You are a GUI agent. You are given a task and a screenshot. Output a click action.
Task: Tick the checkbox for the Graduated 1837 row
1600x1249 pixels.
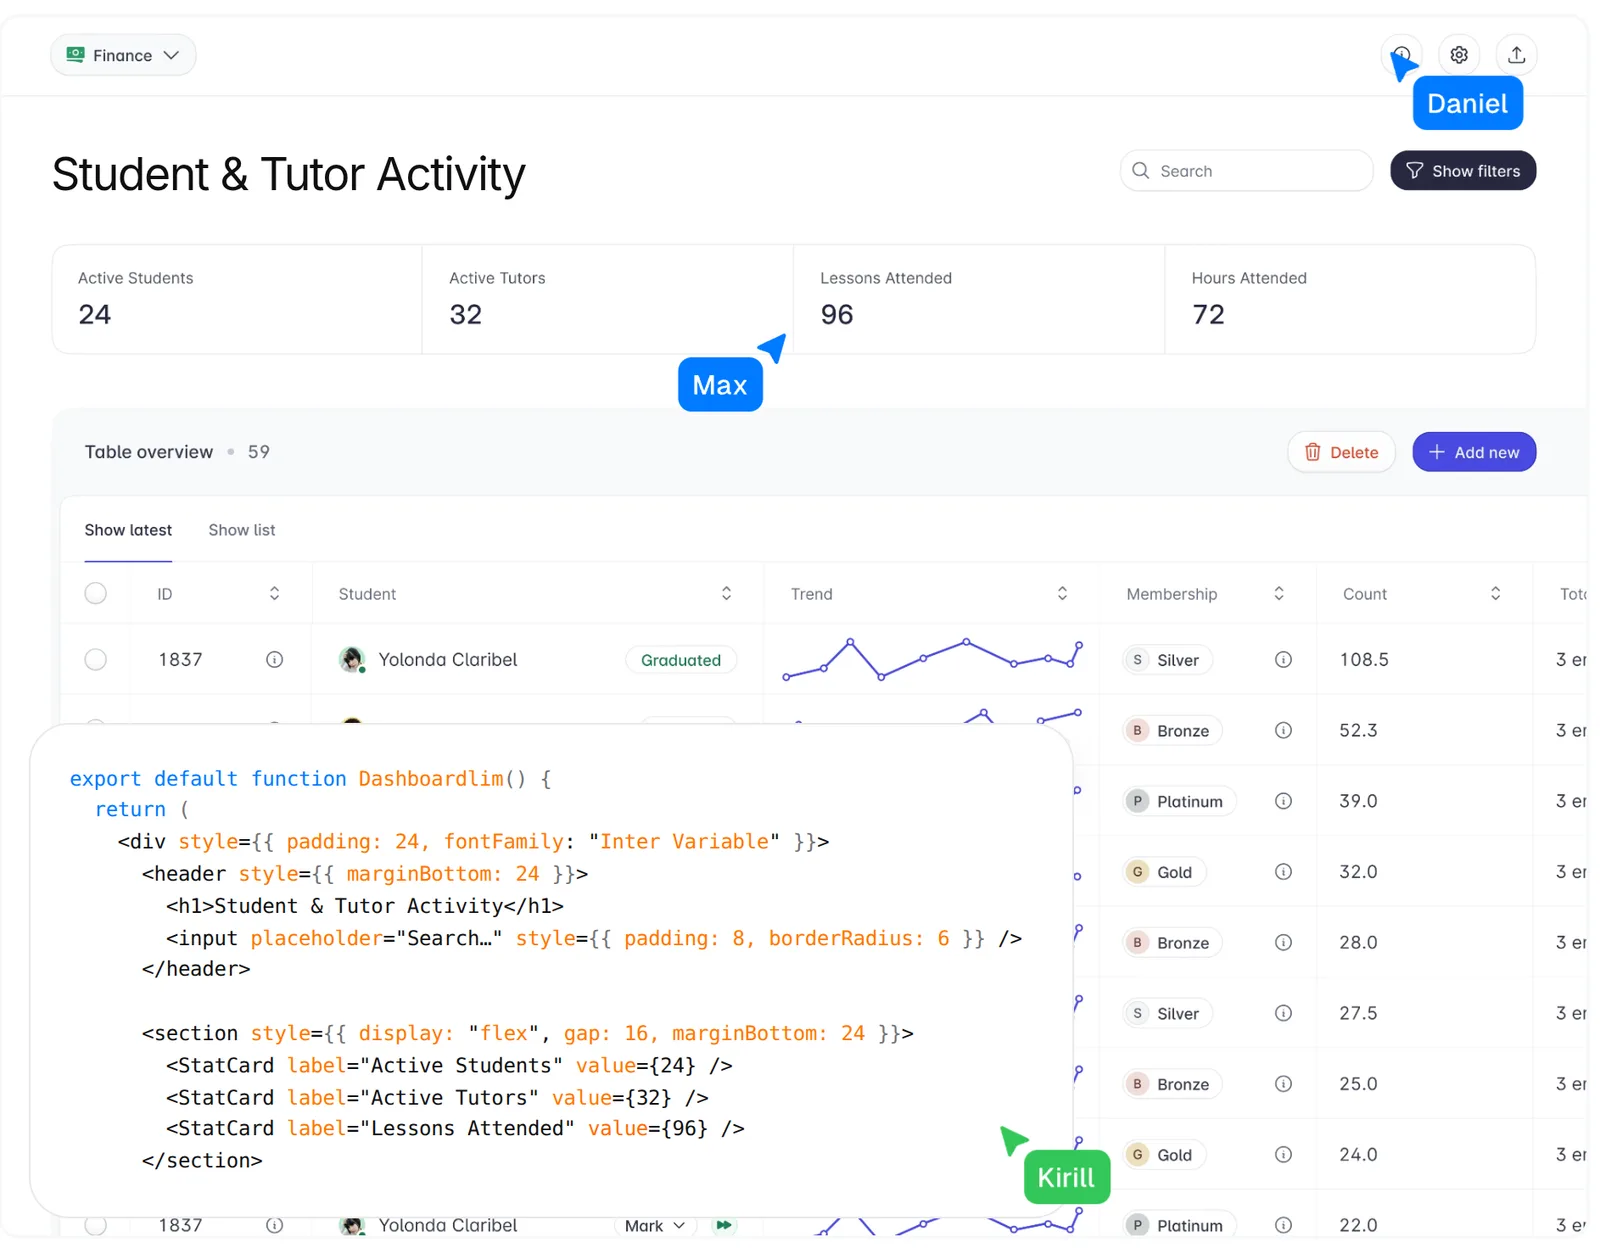96,660
